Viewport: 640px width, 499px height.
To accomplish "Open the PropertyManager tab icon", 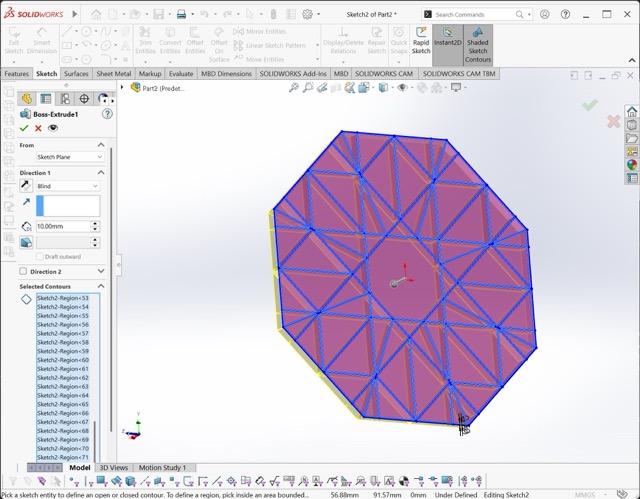I will (x=46, y=98).
